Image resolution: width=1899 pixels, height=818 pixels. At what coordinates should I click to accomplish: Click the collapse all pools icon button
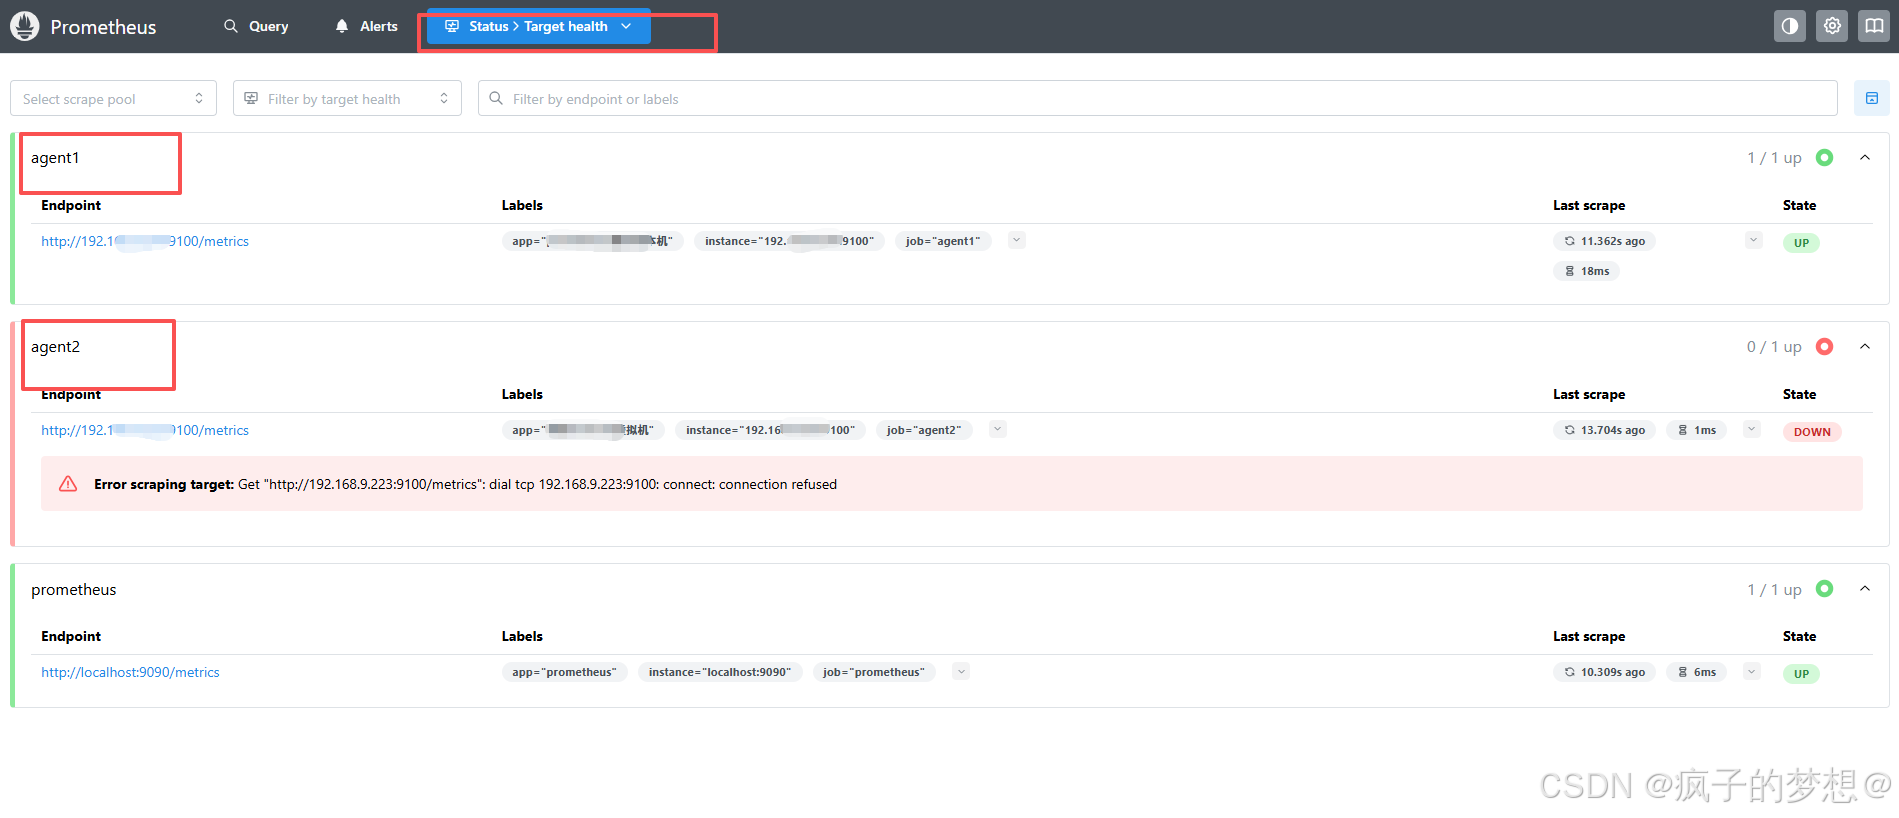[1871, 98]
